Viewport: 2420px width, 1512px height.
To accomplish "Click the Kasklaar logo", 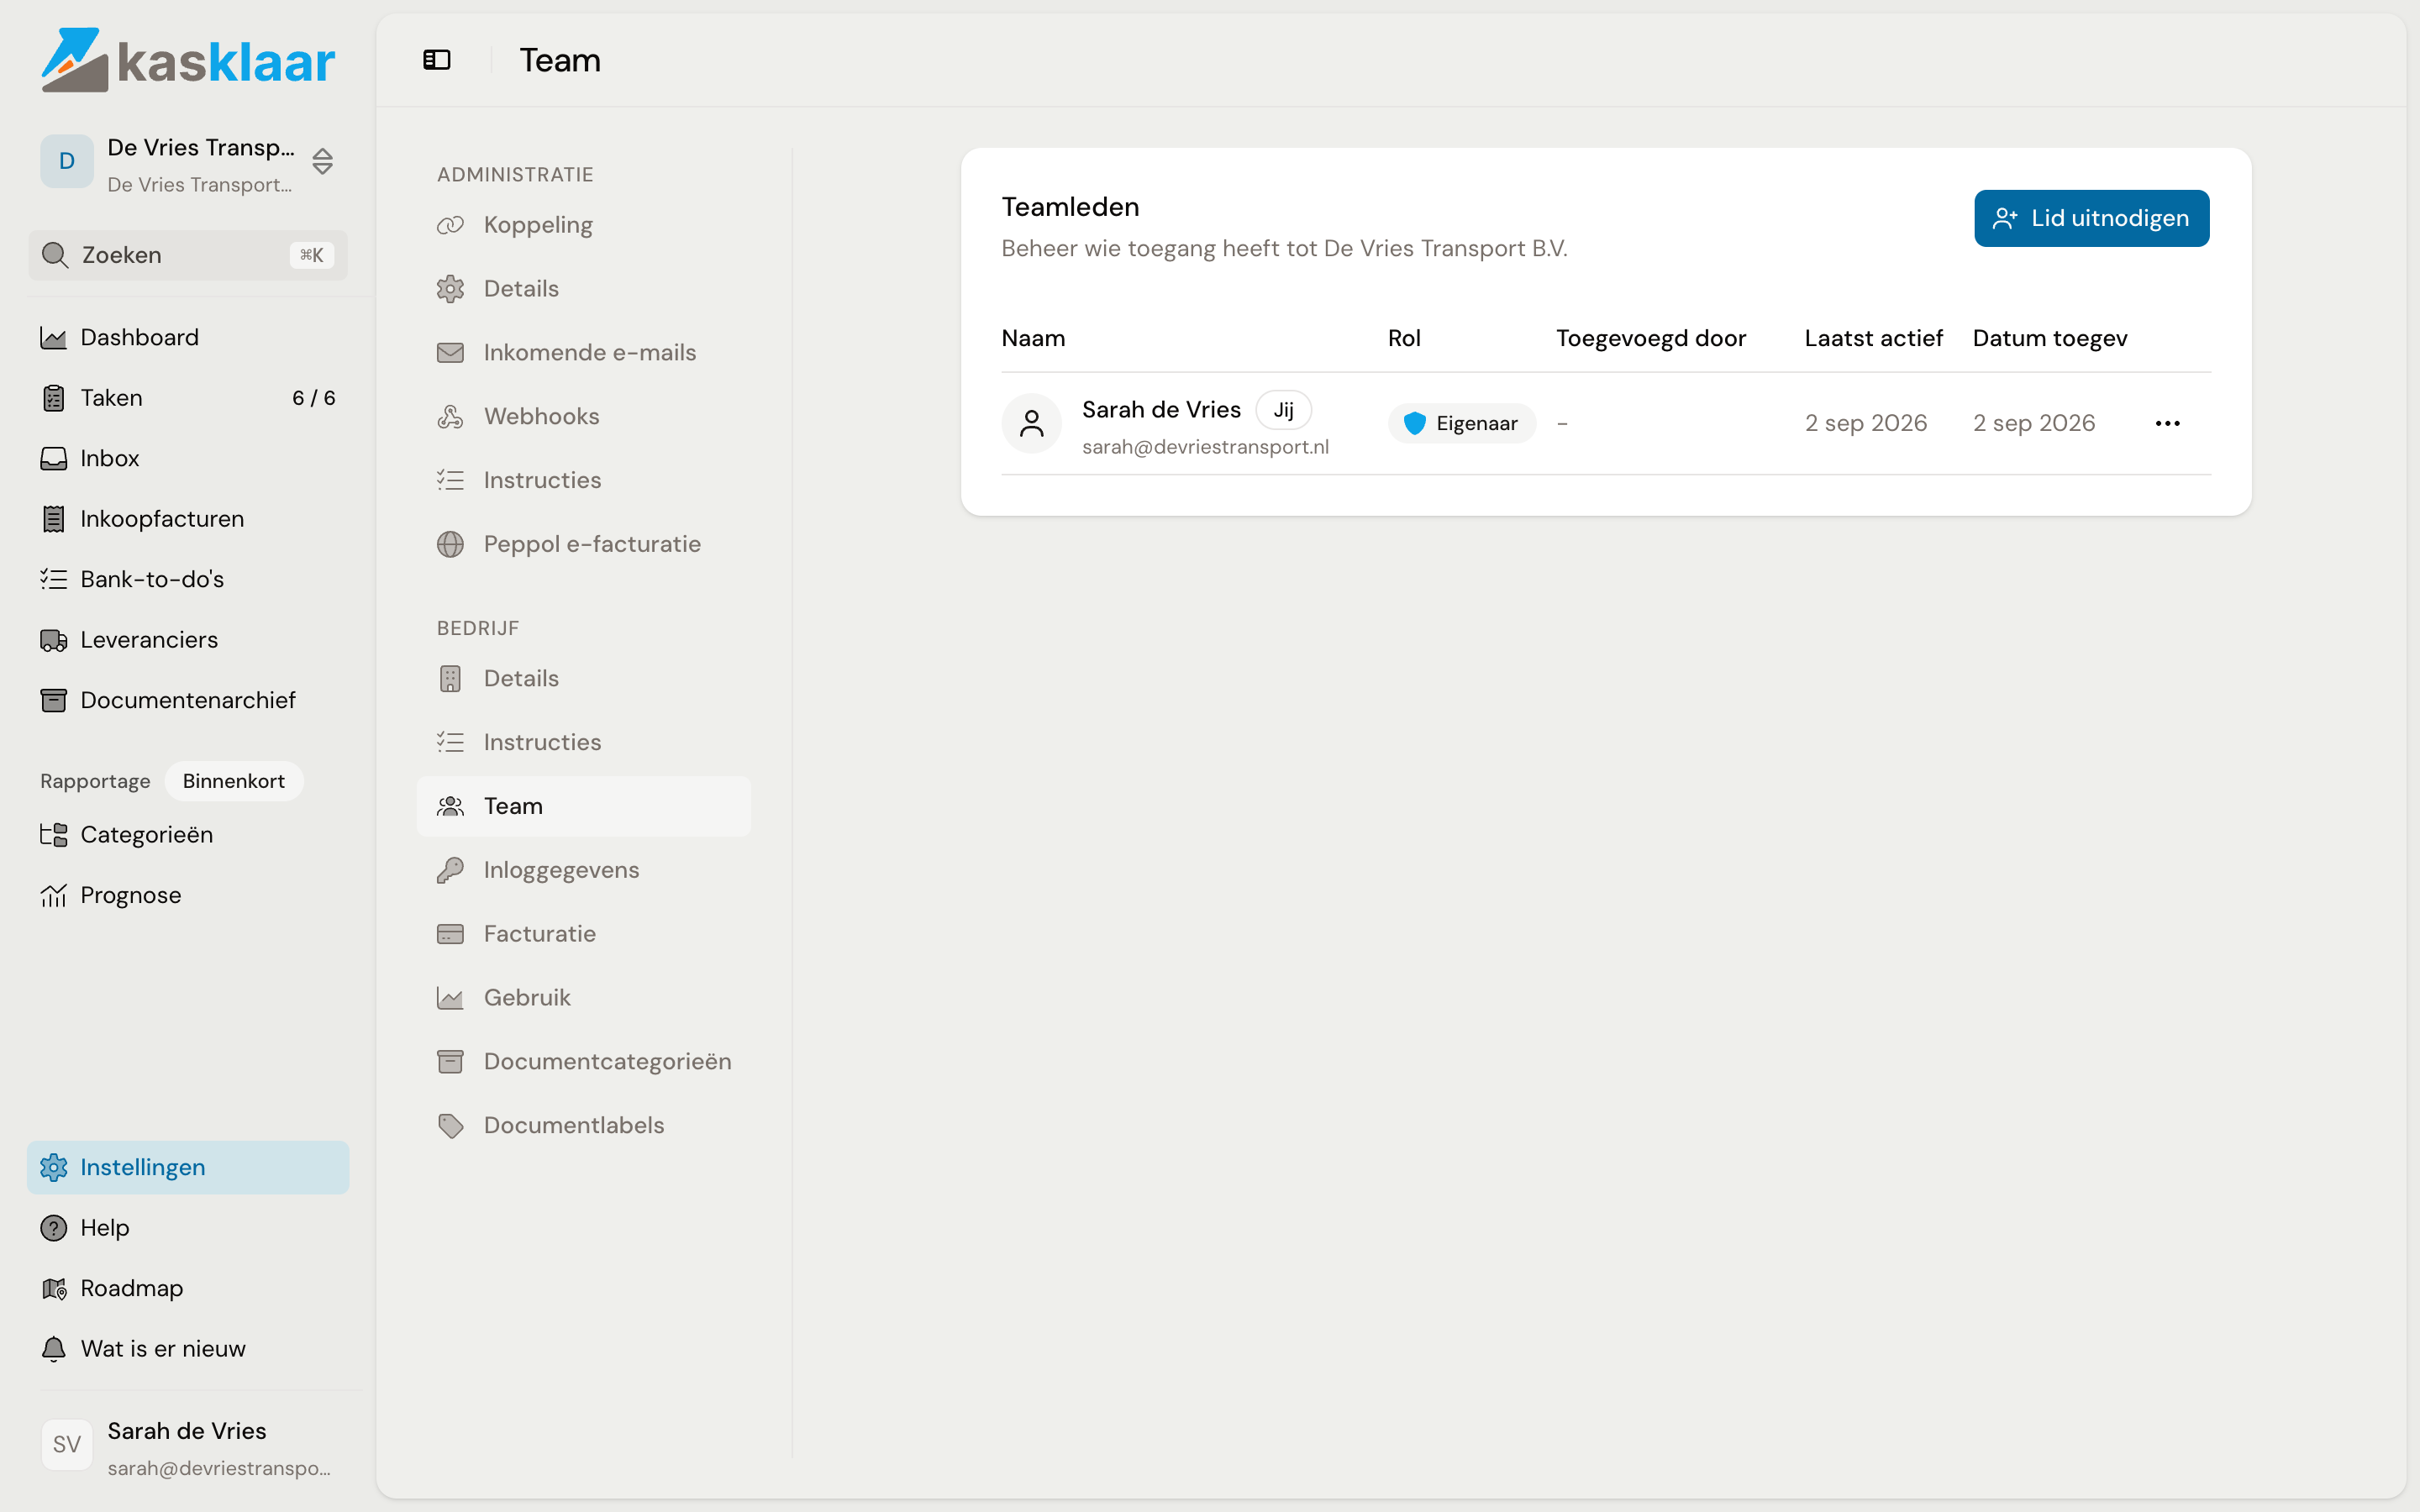I will [x=188, y=60].
